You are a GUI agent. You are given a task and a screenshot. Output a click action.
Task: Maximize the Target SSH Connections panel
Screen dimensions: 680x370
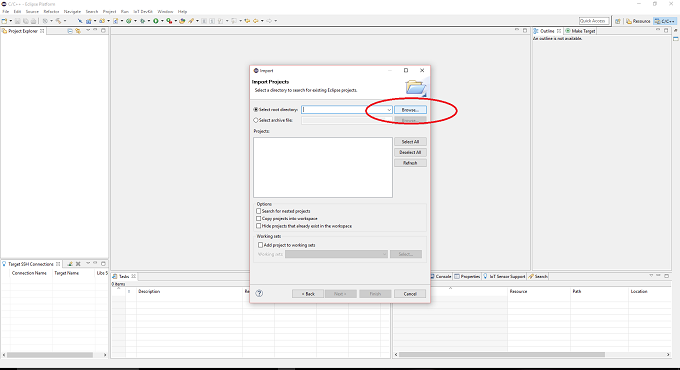103,263
